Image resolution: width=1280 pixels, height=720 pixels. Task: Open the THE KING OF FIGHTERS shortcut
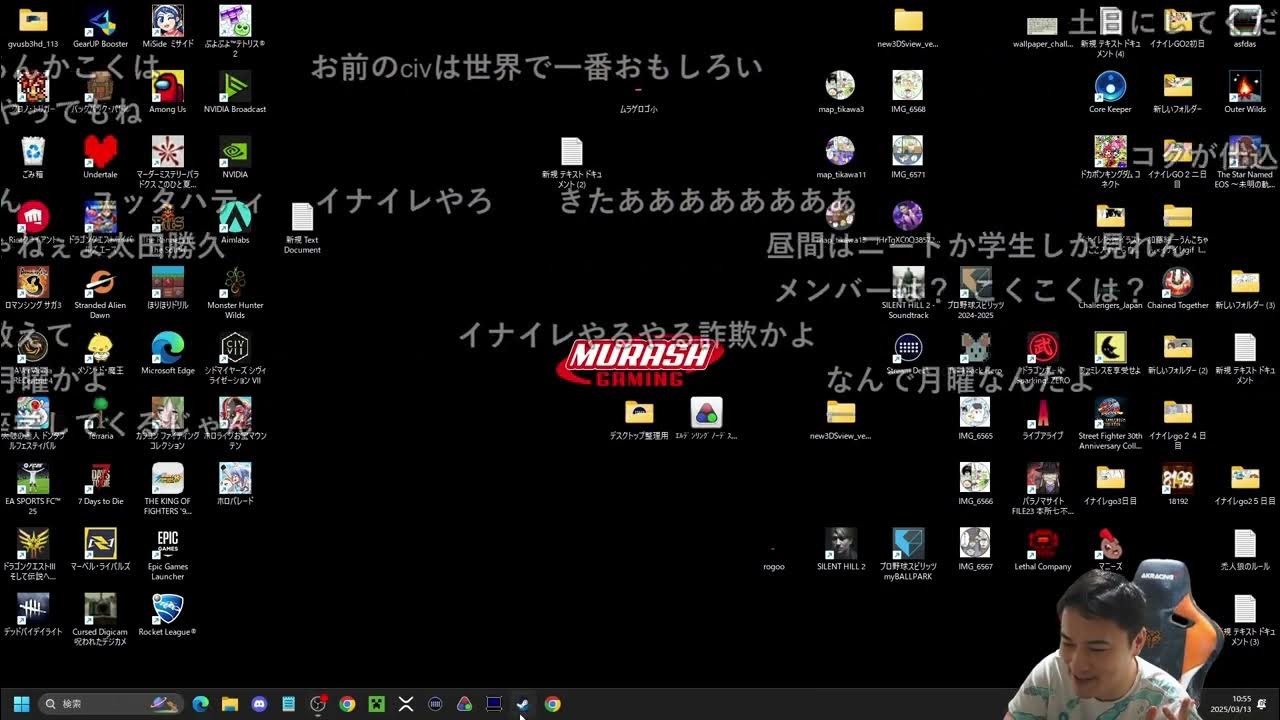click(167, 479)
